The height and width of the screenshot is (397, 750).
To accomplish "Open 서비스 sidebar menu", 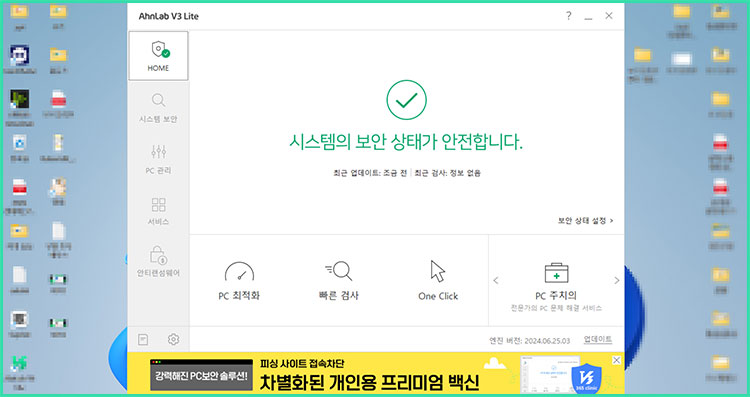I will 158,211.
